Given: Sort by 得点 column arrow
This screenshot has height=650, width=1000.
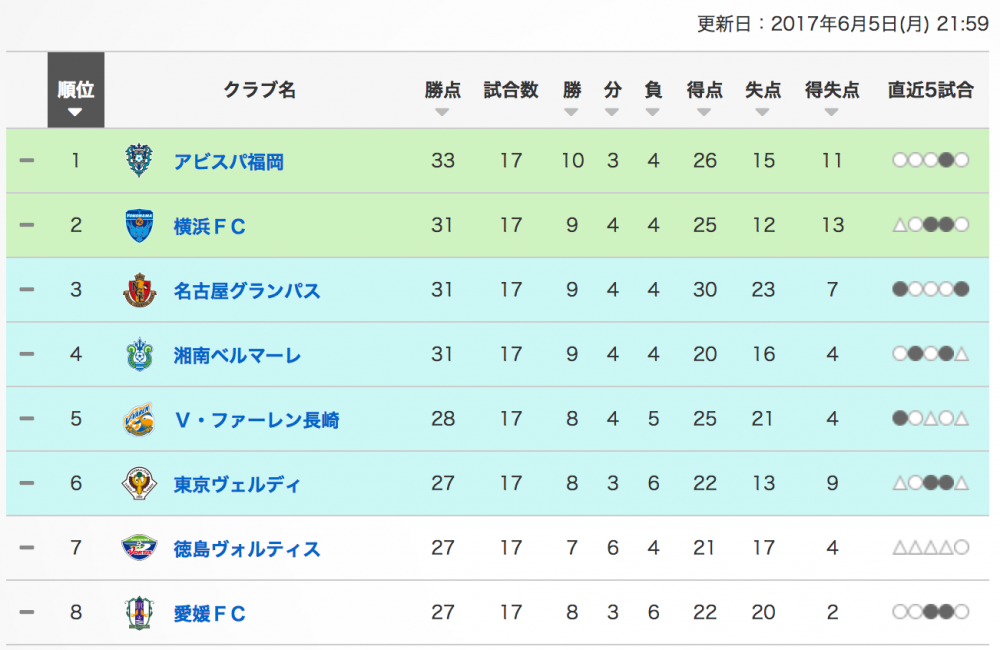Looking at the screenshot, I should coord(704,112).
